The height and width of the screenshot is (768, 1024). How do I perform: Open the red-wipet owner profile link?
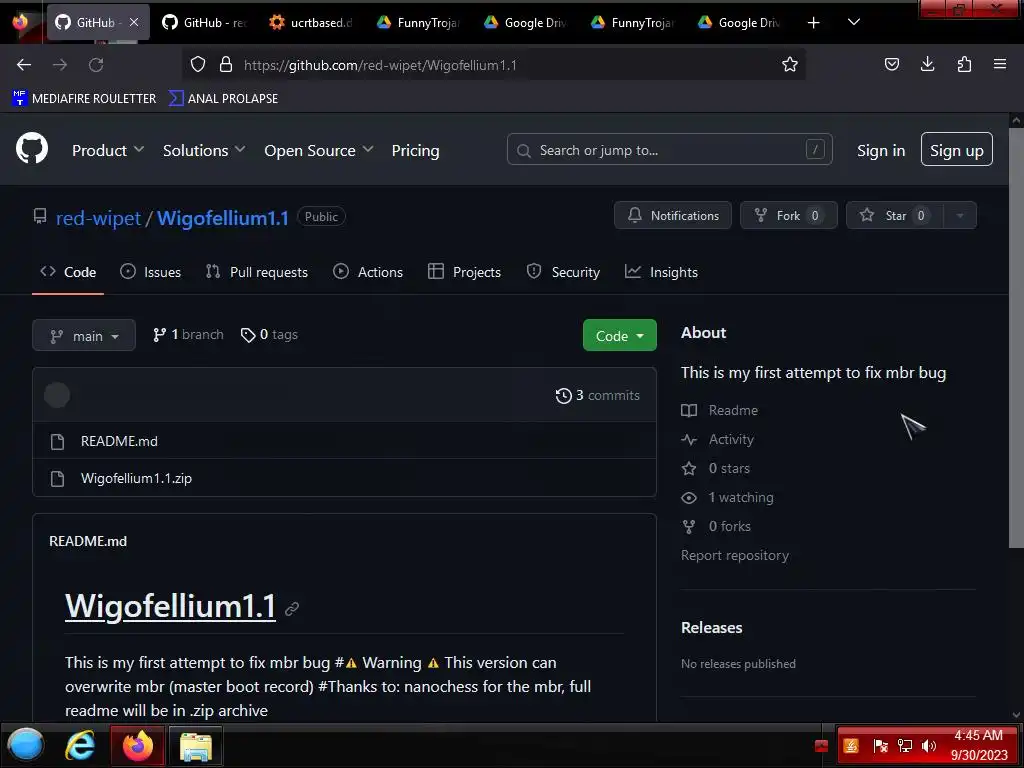click(x=98, y=218)
